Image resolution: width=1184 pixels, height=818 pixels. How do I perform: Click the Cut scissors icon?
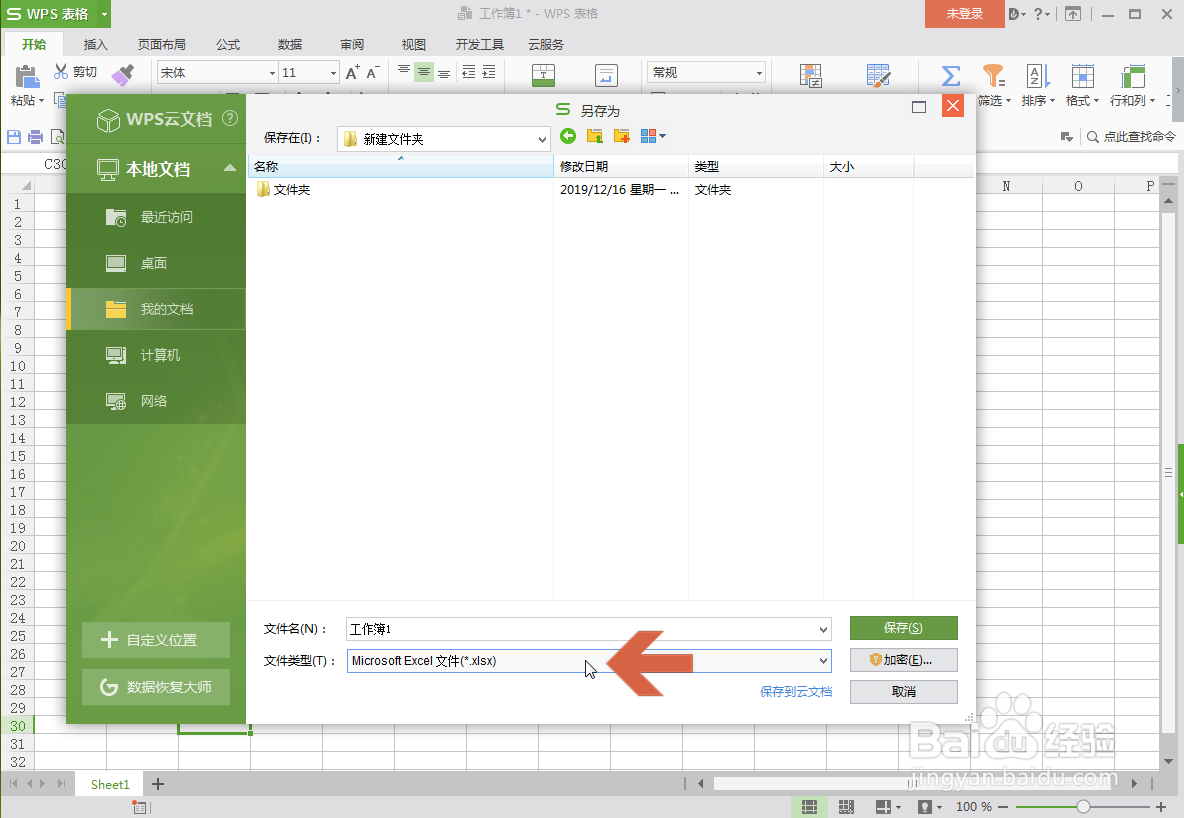tap(61, 72)
